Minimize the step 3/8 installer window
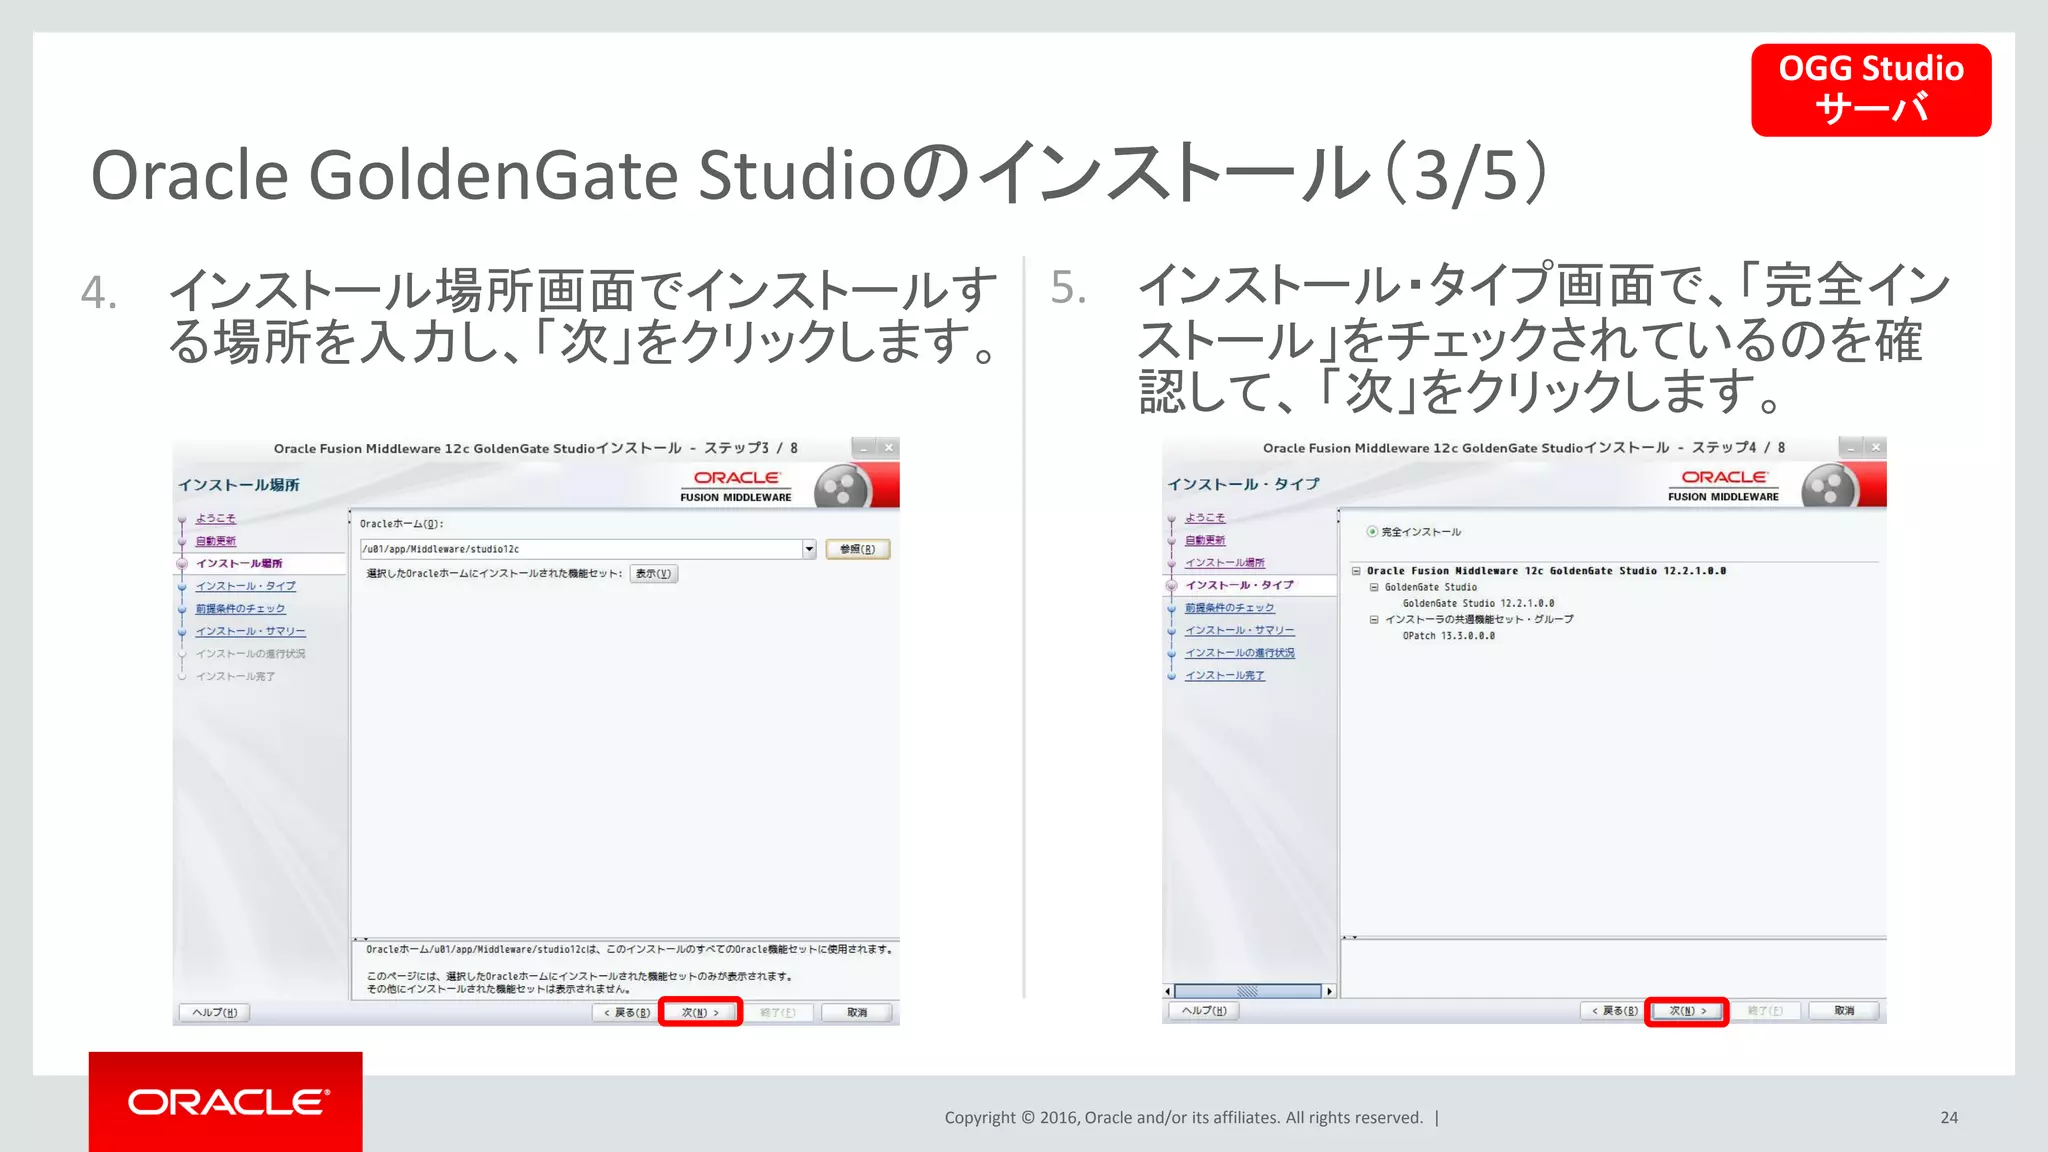Screen dimensions: 2048x1152 point(865,448)
